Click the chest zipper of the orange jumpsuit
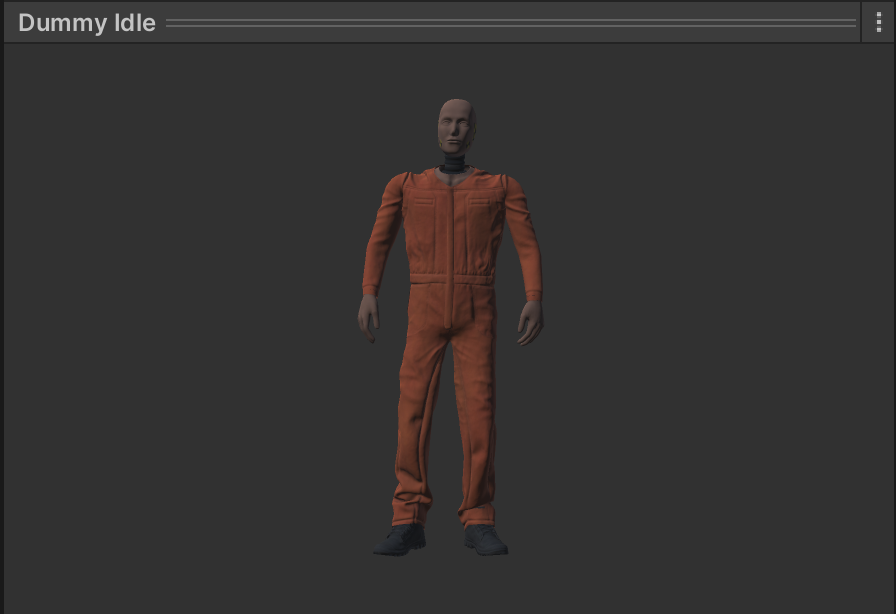Viewport: 896px width, 614px height. (456, 225)
